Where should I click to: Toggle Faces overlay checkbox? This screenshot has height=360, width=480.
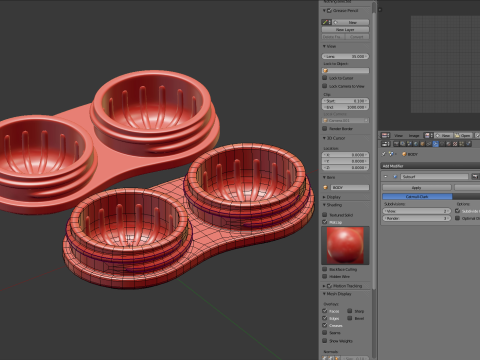pos(325,311)
